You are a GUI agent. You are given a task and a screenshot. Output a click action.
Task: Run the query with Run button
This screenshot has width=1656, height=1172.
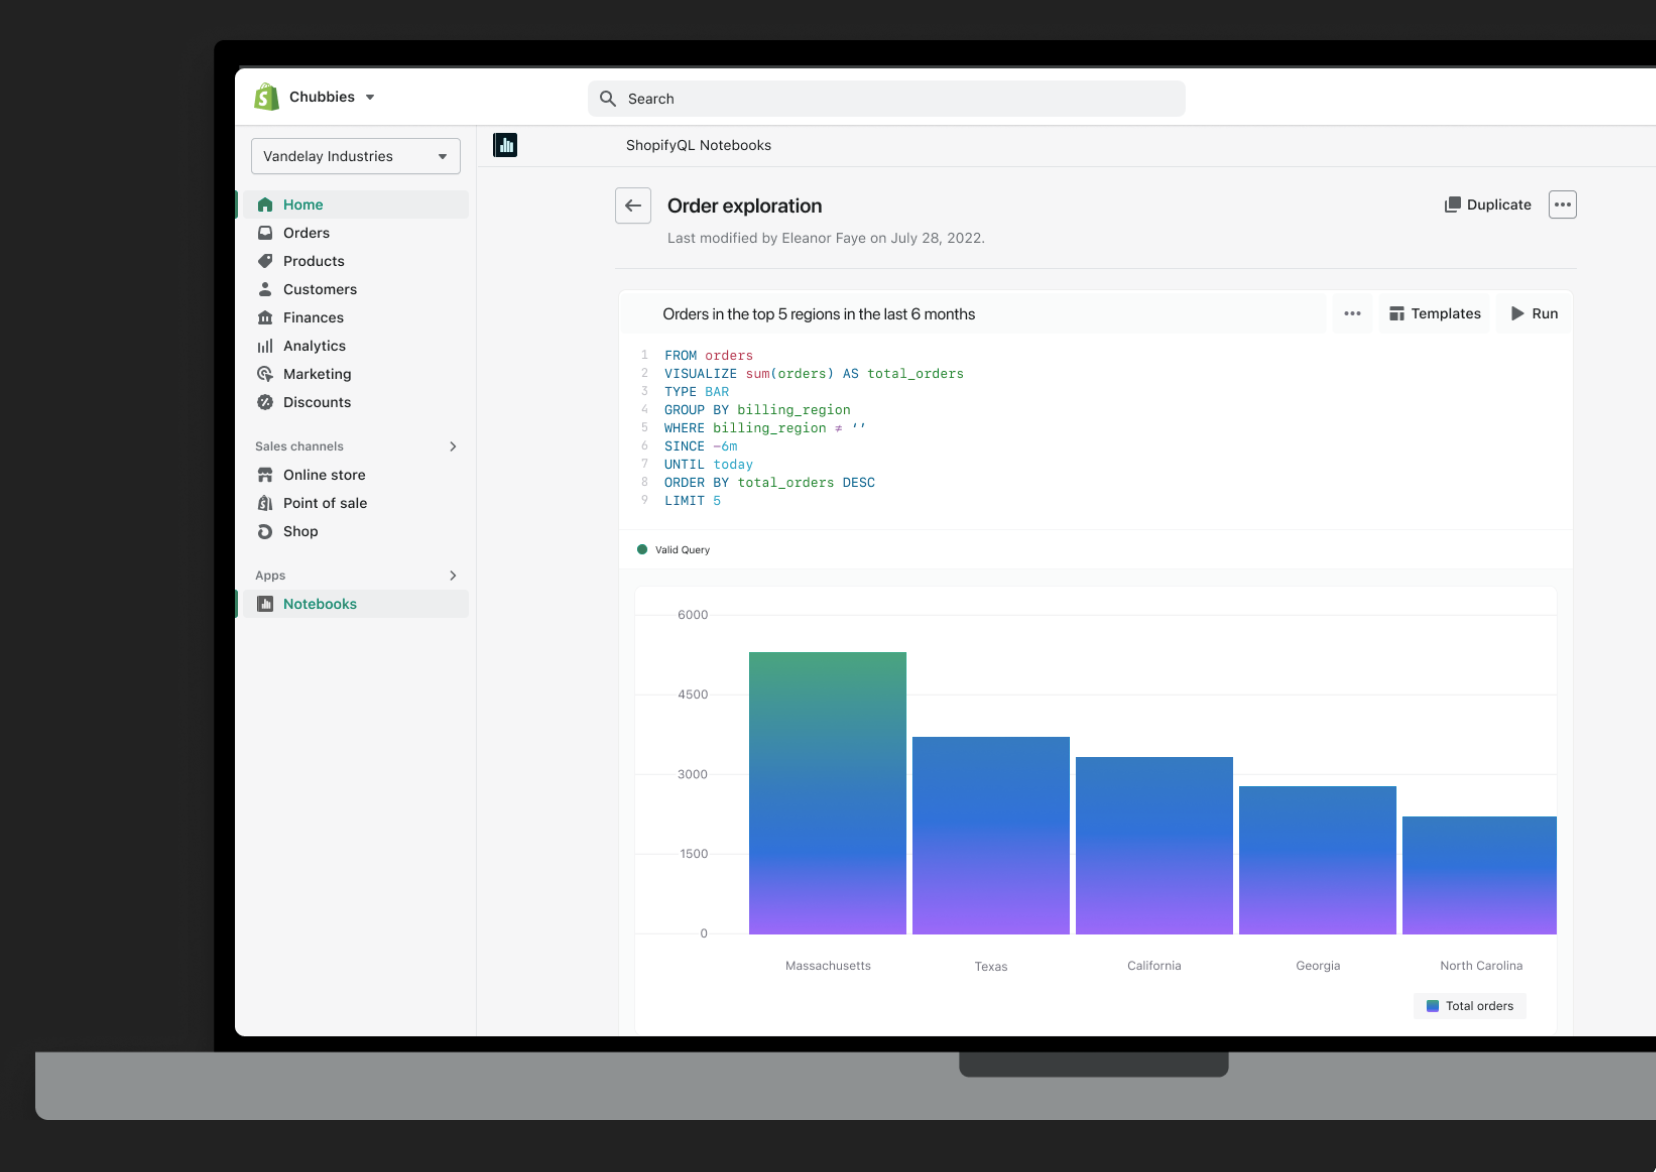coord(1534,313)
